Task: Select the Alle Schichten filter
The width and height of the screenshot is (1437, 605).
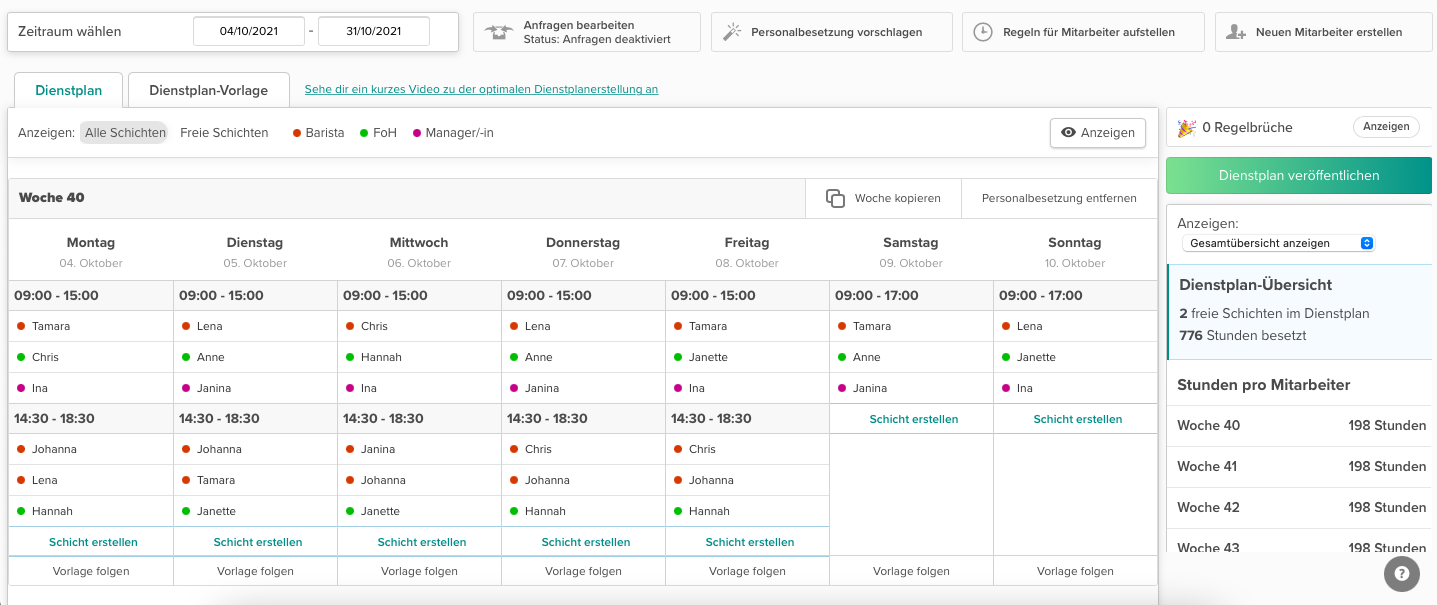Action: pos(124,132)
